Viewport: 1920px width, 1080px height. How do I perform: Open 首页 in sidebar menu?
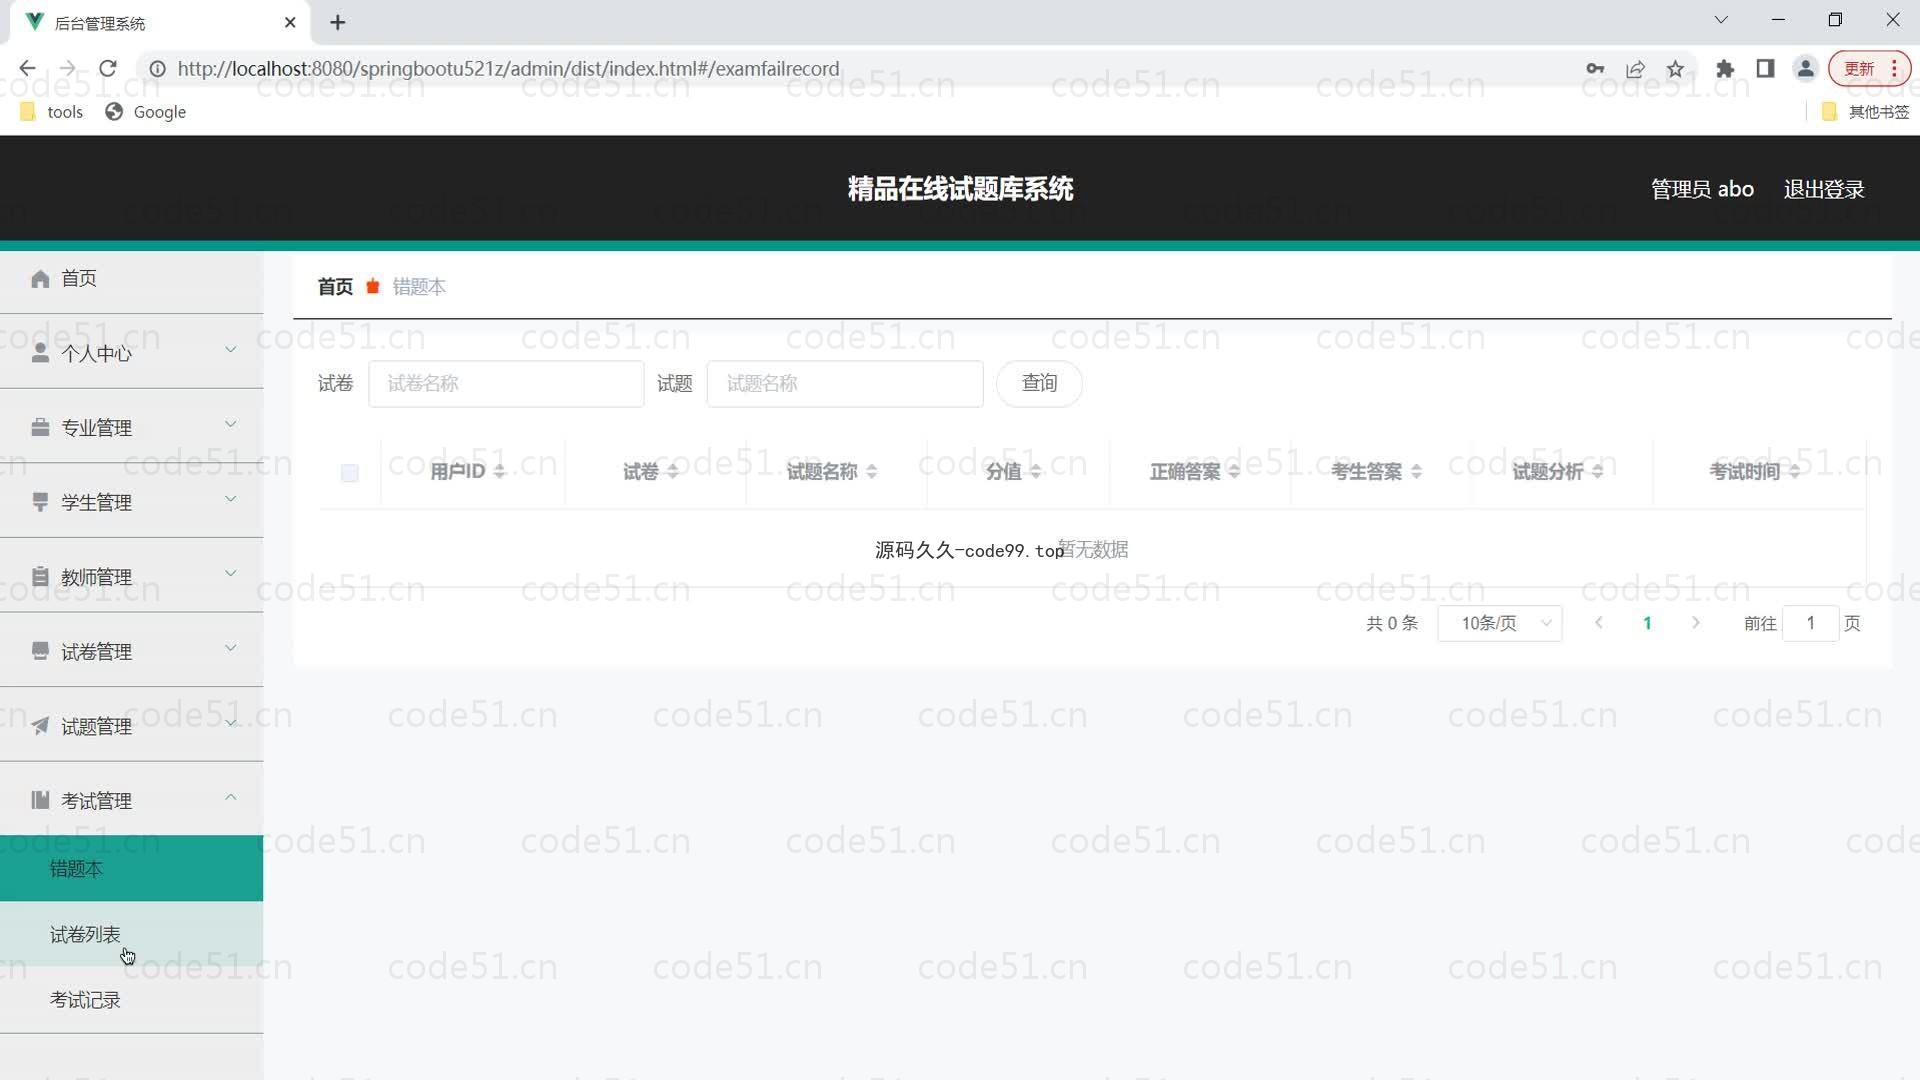(x=131, y=279)
